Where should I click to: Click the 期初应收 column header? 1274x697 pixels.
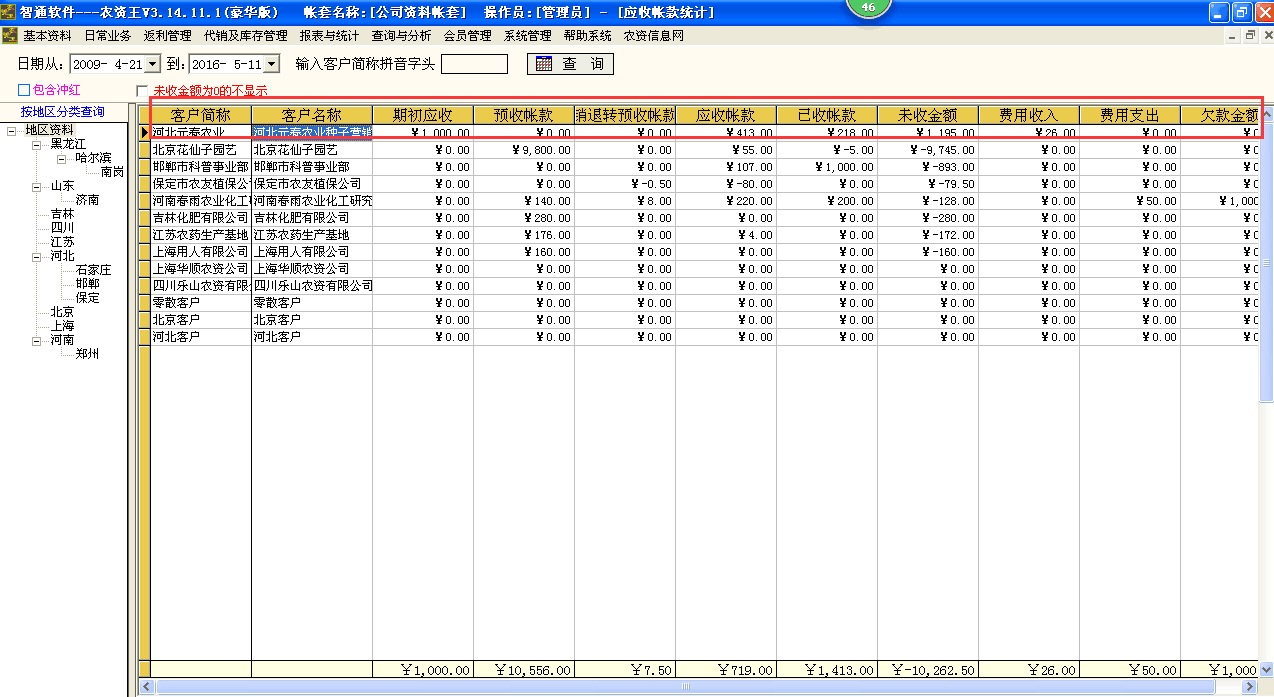(423, 115)
